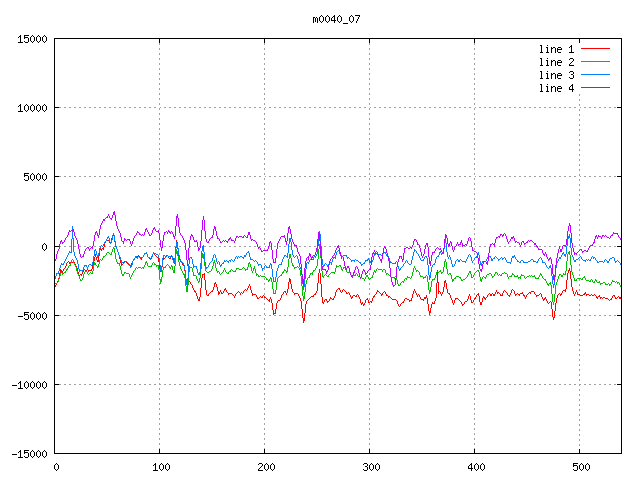
Task: Click the -5000 y-axis tick label
Action: (32, 315)
